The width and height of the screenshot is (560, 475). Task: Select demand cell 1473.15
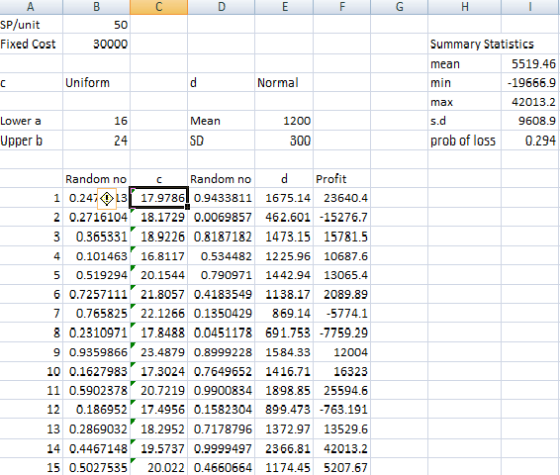pyautogui.click(x=284, y=236)
